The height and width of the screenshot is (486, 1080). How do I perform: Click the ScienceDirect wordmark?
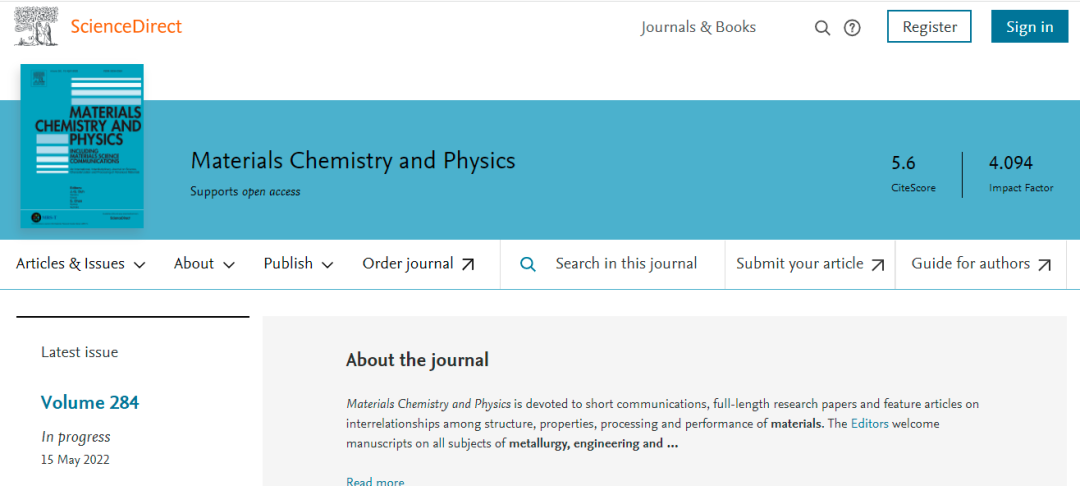[126, 26]
